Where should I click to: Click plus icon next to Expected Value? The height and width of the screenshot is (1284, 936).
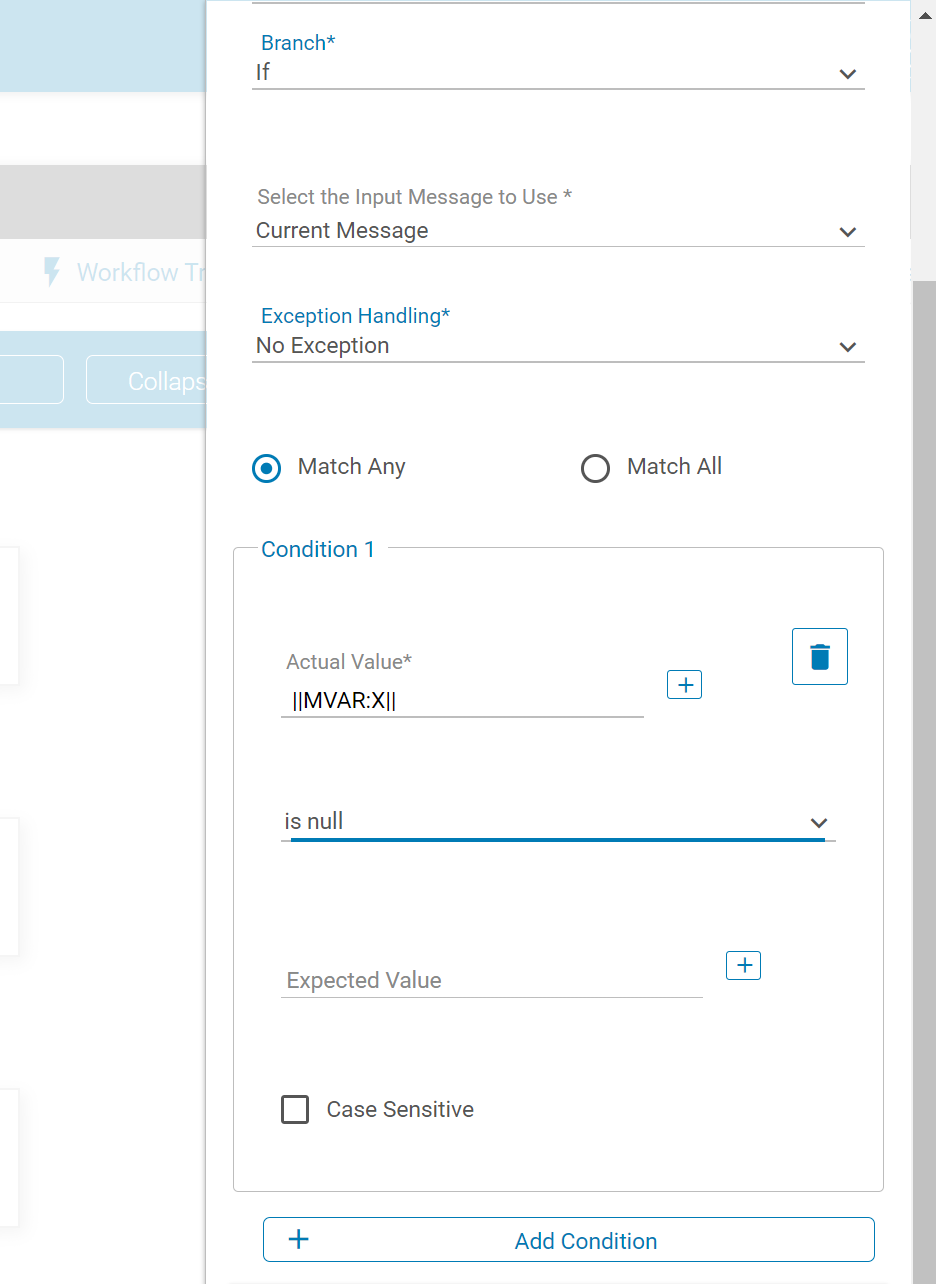click(743, 965)
